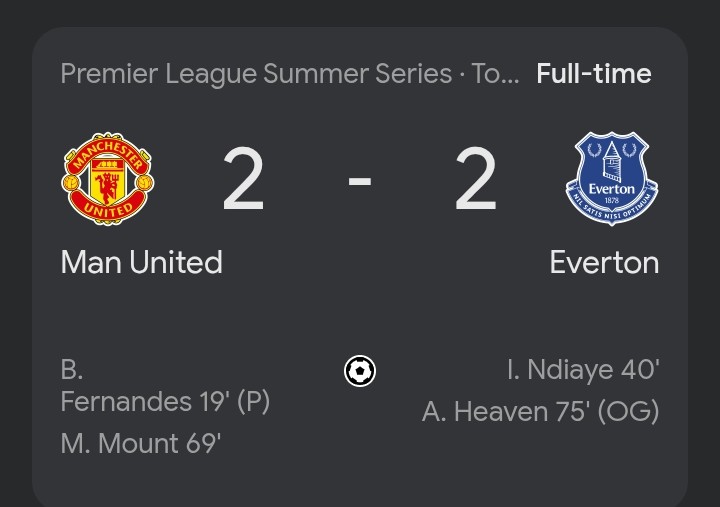Image resolution: width=720 pixels, height=507 pixels.
Task: Click the Full-time match status label
Action: point(594,73)
